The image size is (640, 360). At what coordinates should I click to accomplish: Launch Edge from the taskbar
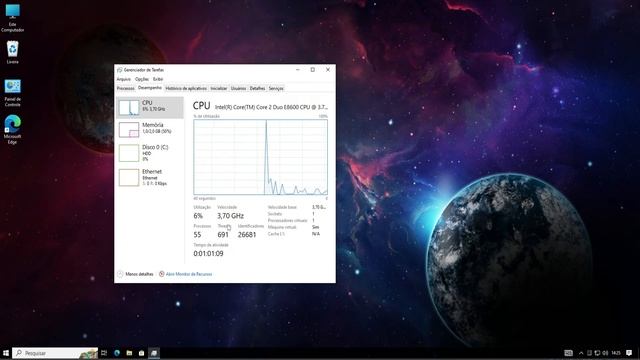117,353
